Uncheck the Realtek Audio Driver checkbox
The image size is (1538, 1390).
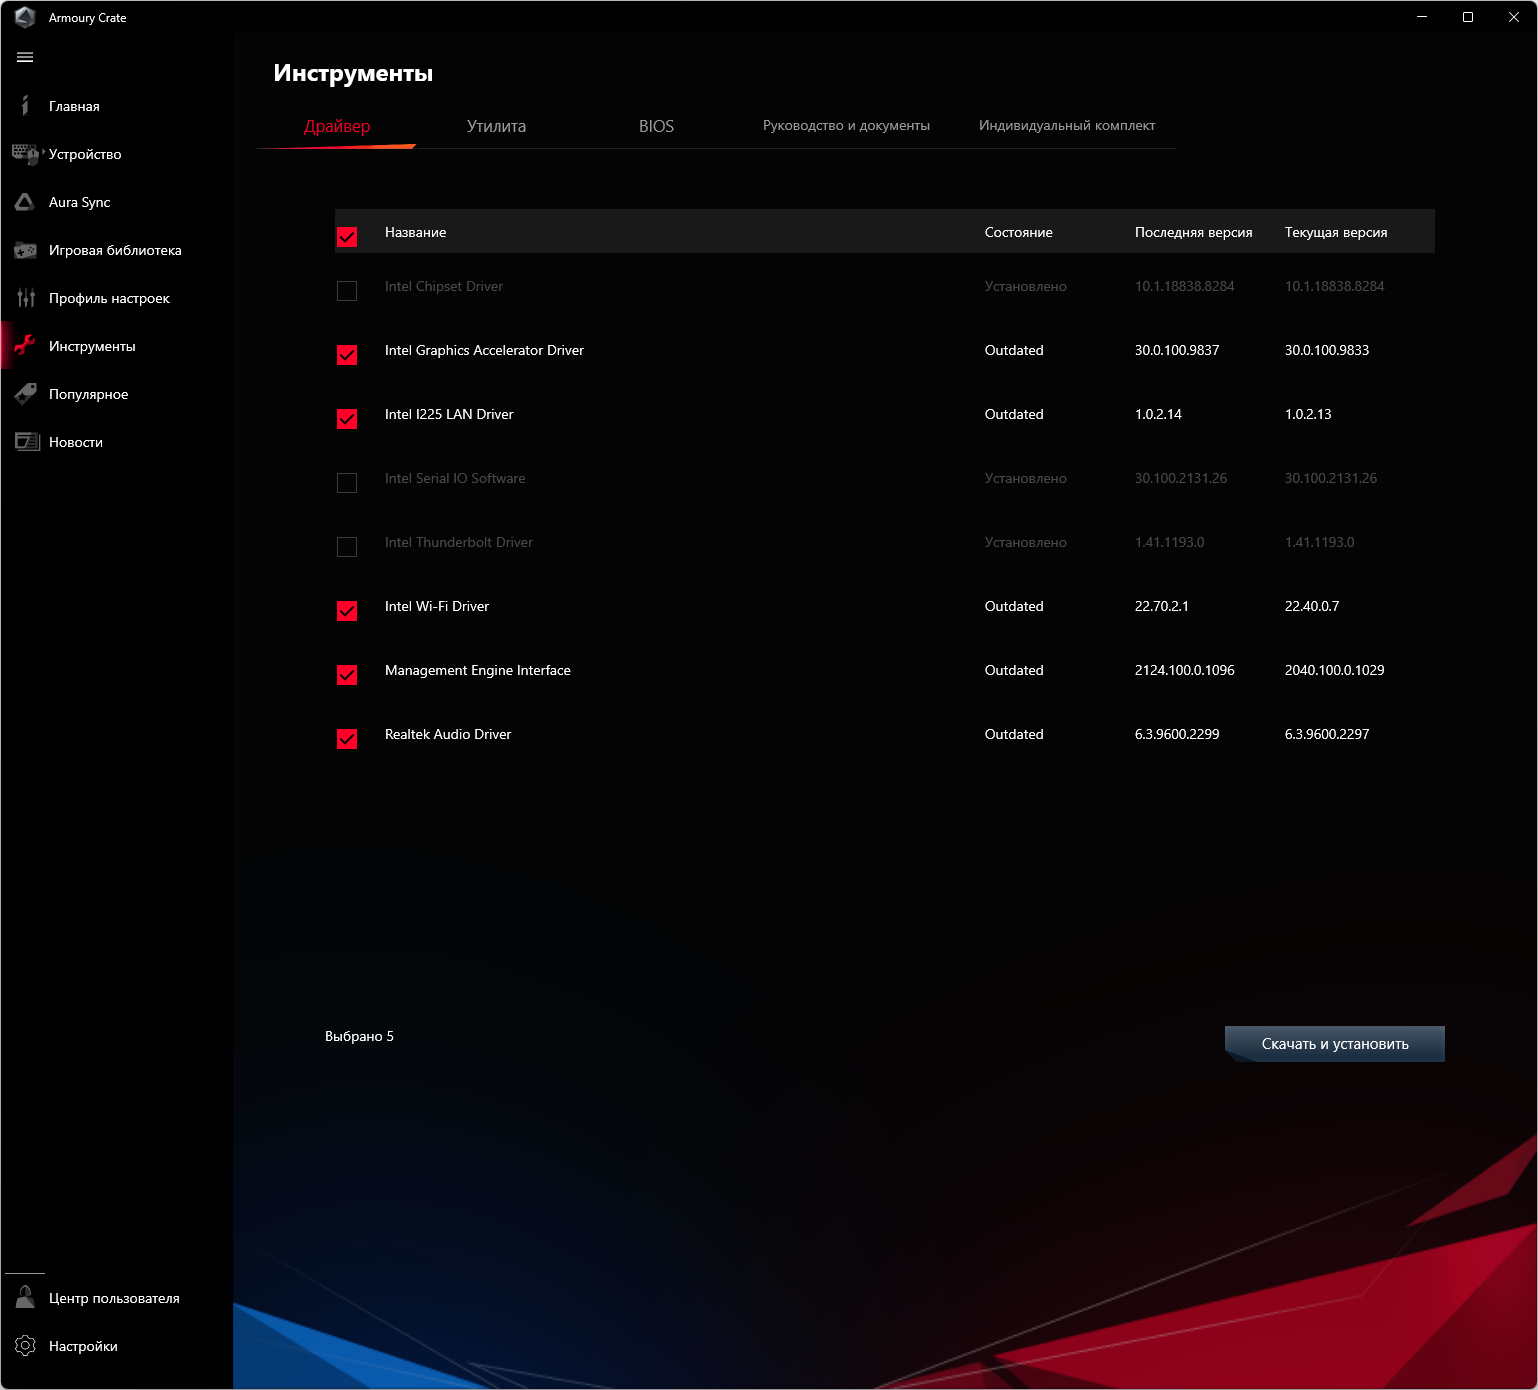(x=347, y=739)
